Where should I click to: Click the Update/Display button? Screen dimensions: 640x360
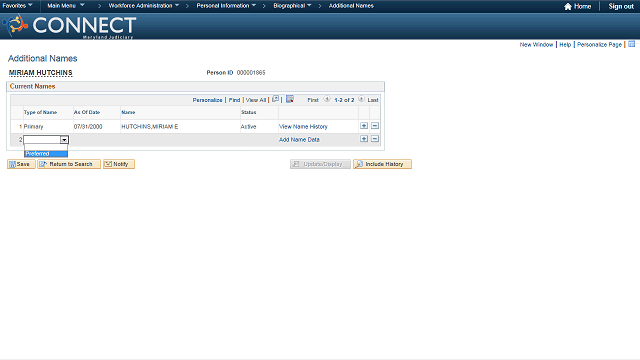pyautogui.click(x=320, y=164)
